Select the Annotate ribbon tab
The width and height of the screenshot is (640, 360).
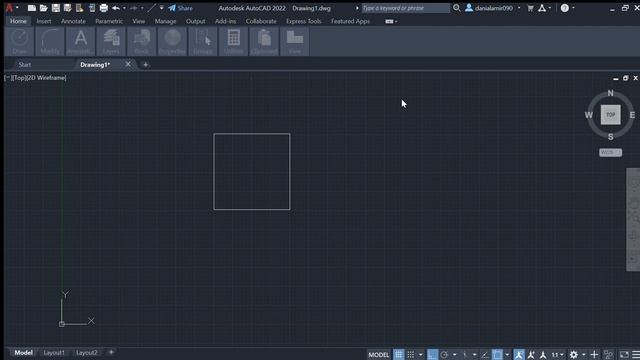(73, 21)
